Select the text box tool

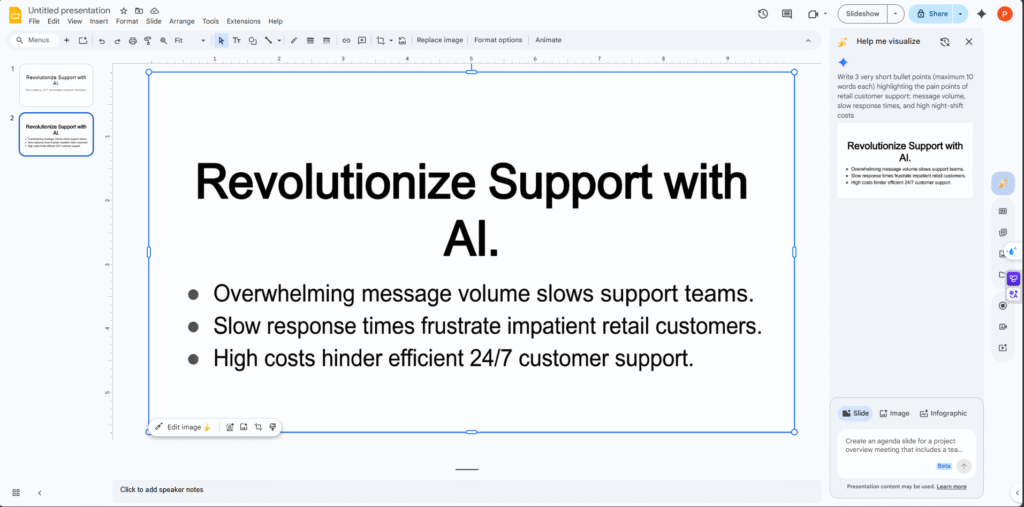click(237, 40)
